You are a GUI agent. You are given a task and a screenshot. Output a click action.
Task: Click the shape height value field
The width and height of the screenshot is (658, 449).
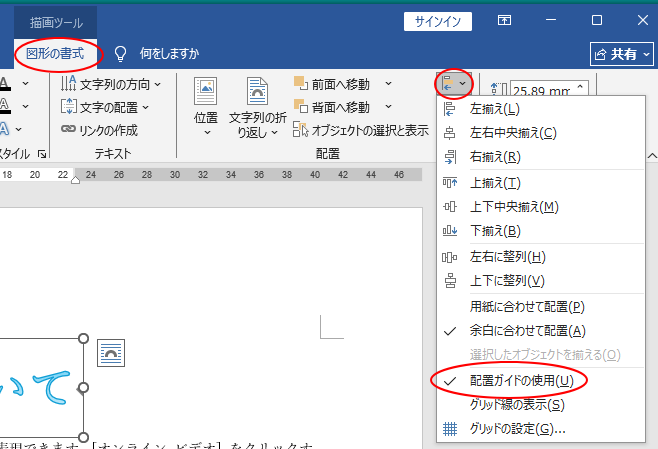click(x=542, y=89)
